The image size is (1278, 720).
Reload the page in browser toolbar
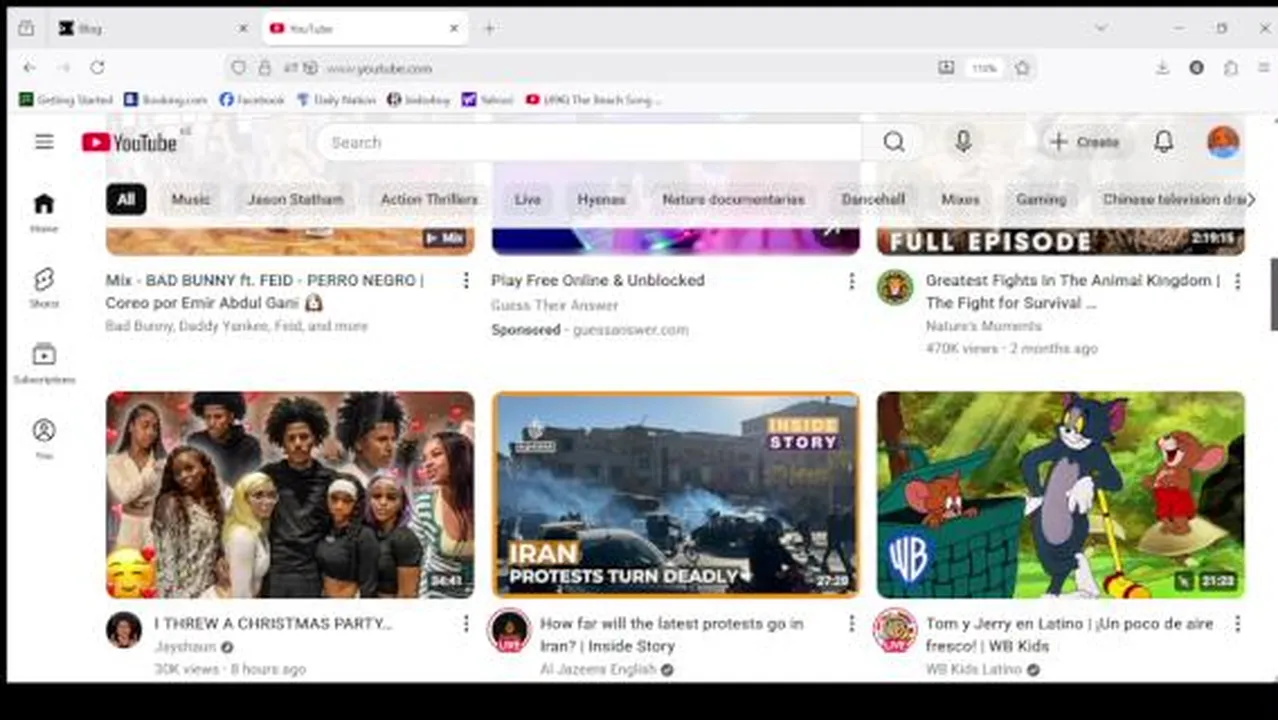point(97,68)
